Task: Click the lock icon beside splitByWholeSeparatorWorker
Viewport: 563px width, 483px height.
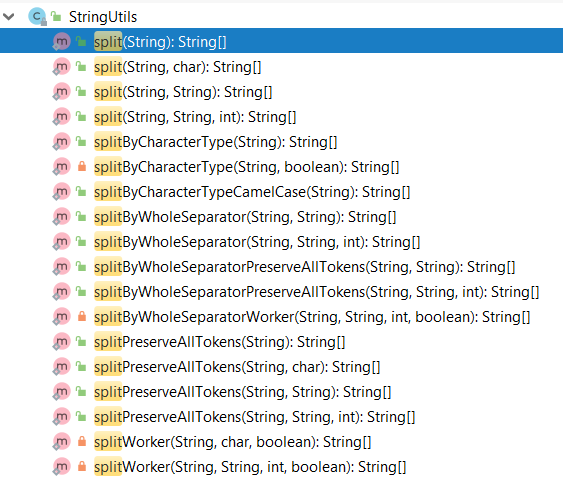Action: click(x=82, y=317)
